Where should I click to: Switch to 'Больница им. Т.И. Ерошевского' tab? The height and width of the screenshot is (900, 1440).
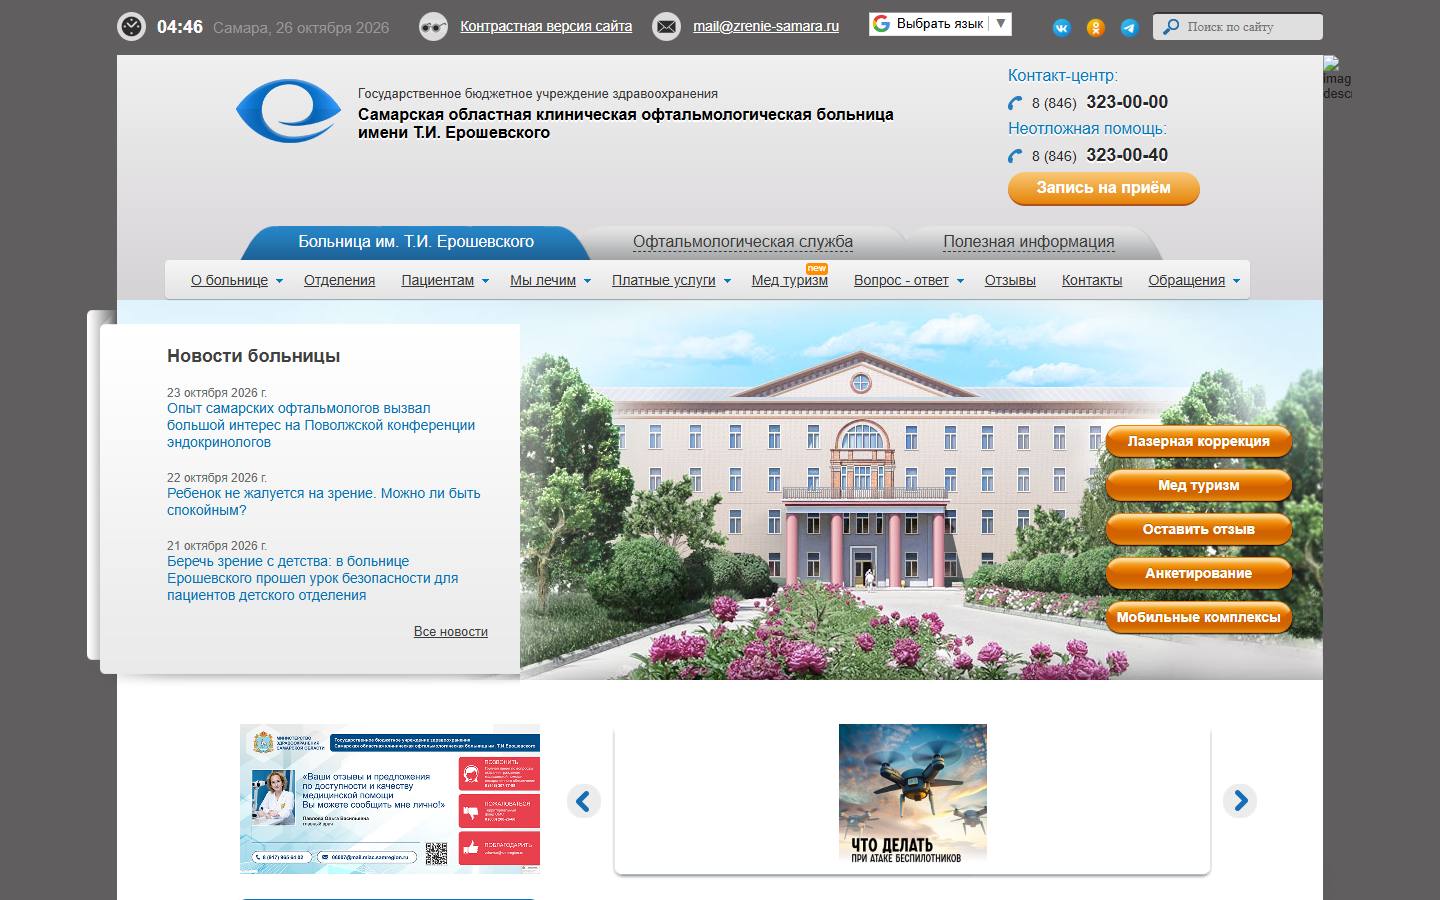pyautogui.click(x=416, y=242)
